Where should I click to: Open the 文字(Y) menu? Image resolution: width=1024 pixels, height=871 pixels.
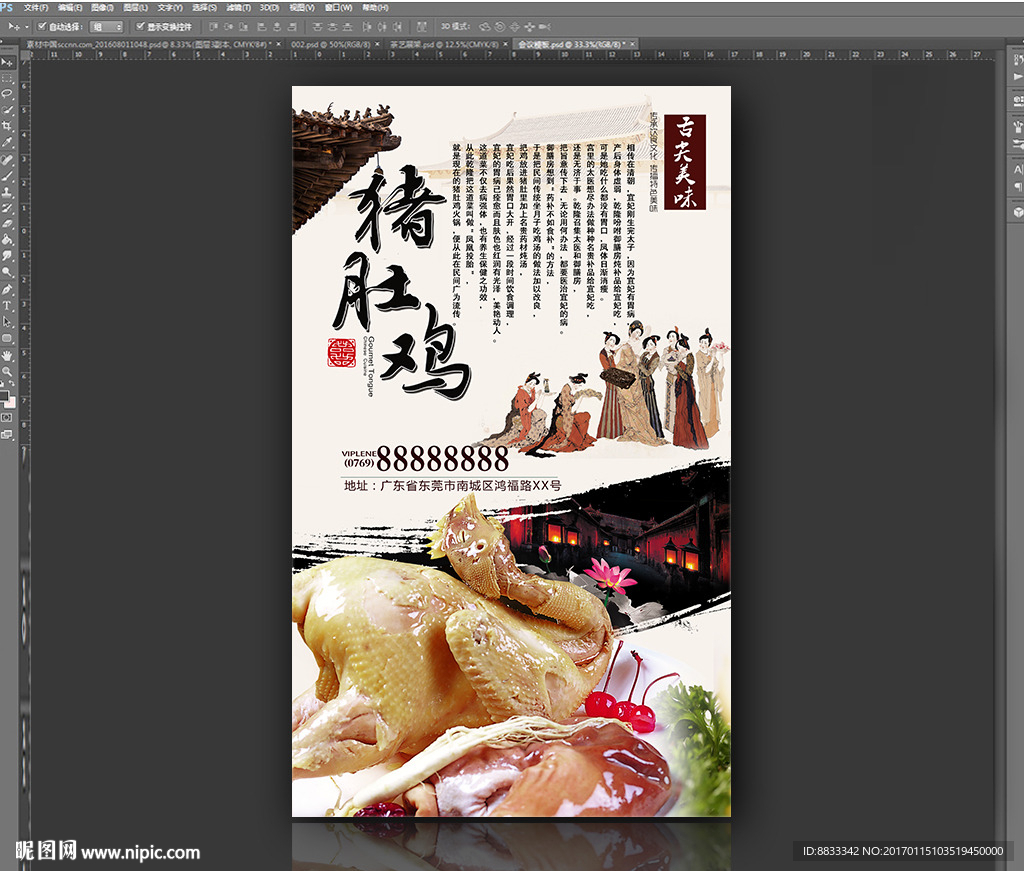coord(170,8)
